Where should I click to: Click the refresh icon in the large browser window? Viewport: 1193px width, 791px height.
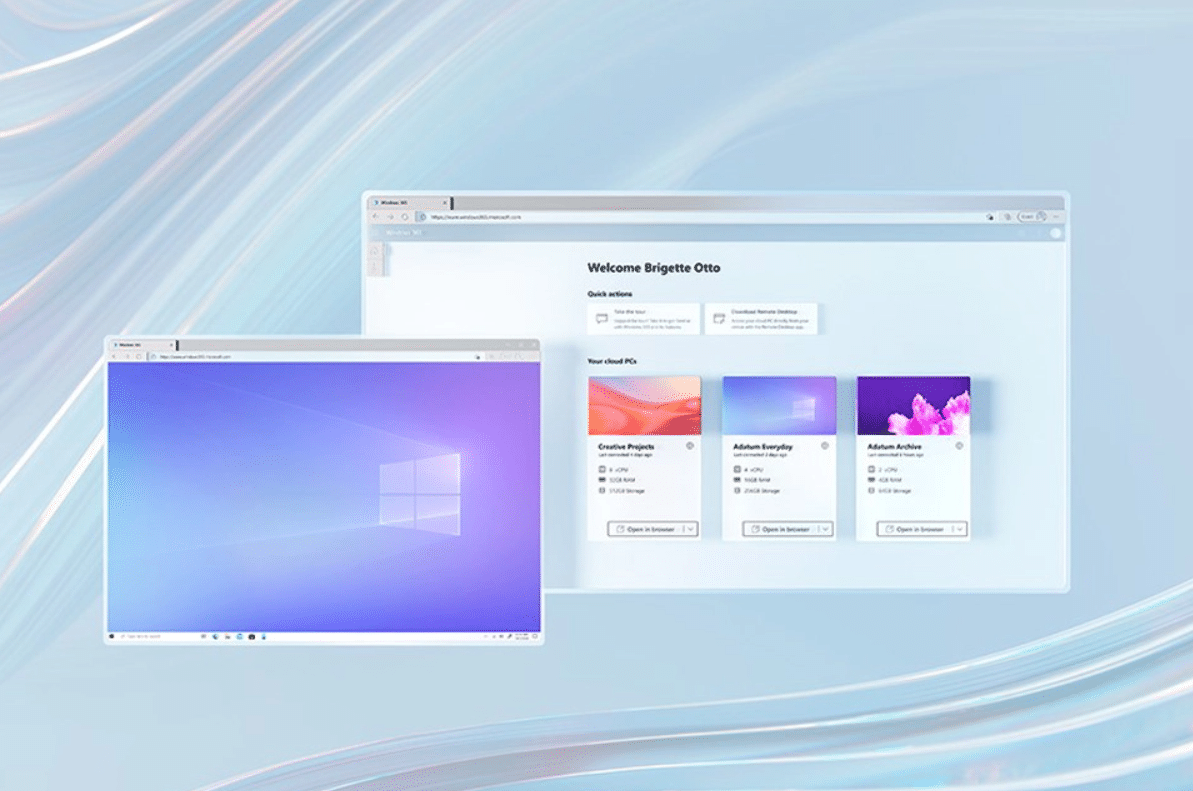[404, 216]
